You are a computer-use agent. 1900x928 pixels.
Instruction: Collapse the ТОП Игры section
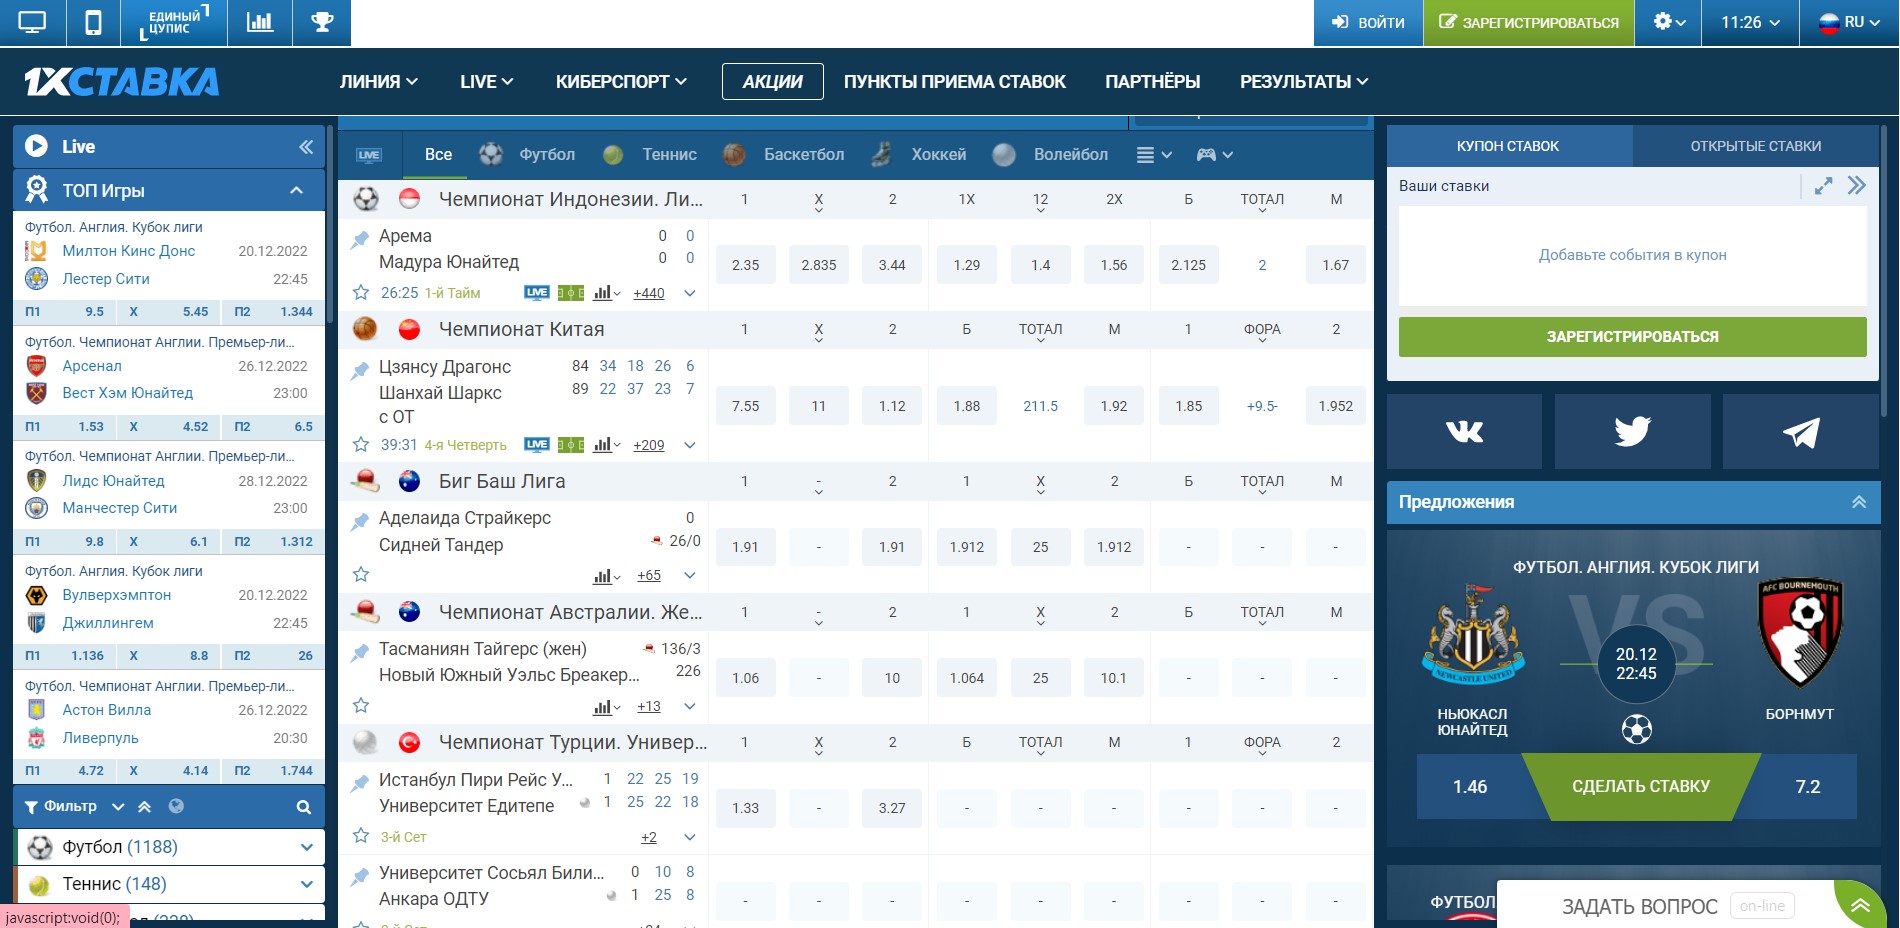296,190
